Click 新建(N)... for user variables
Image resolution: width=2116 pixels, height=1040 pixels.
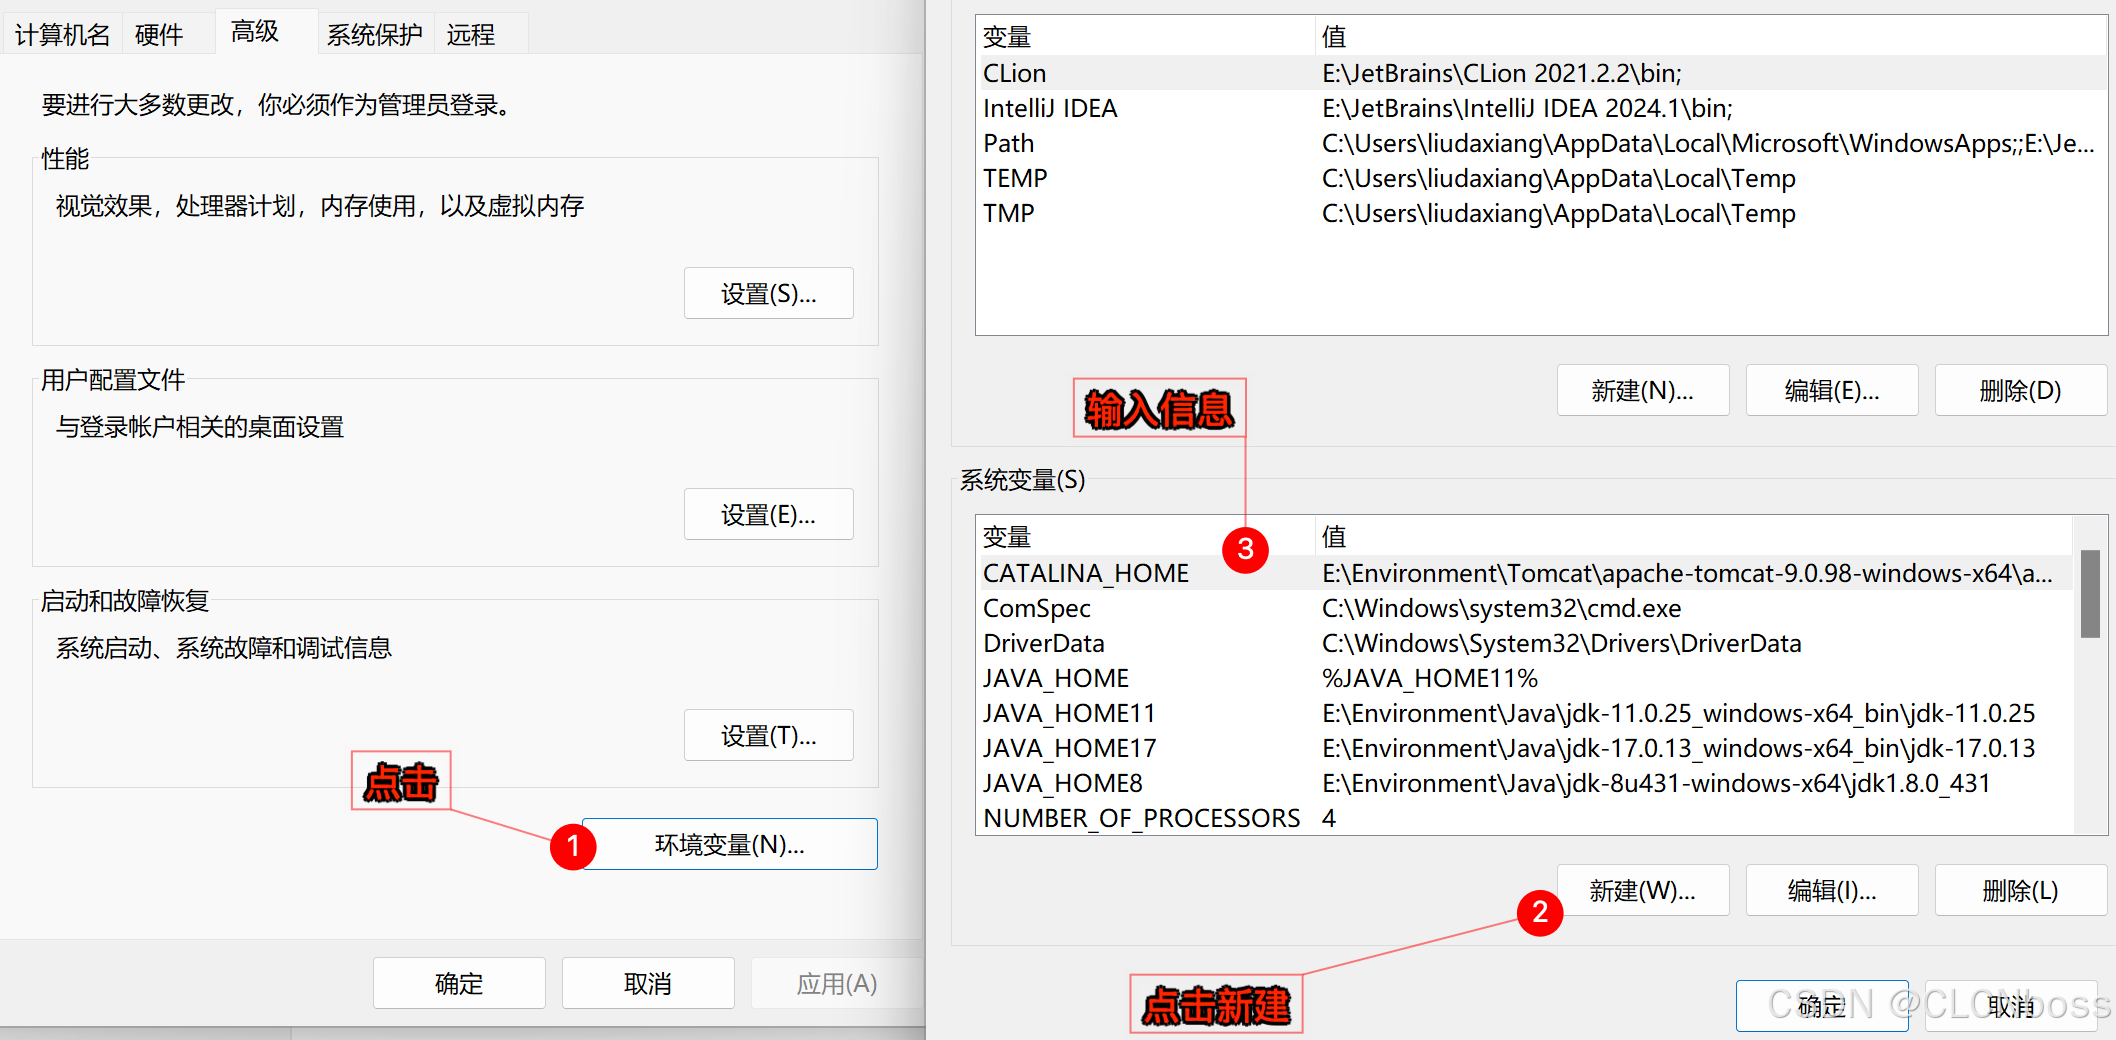pyautogui.click(x=1643, y=390)
